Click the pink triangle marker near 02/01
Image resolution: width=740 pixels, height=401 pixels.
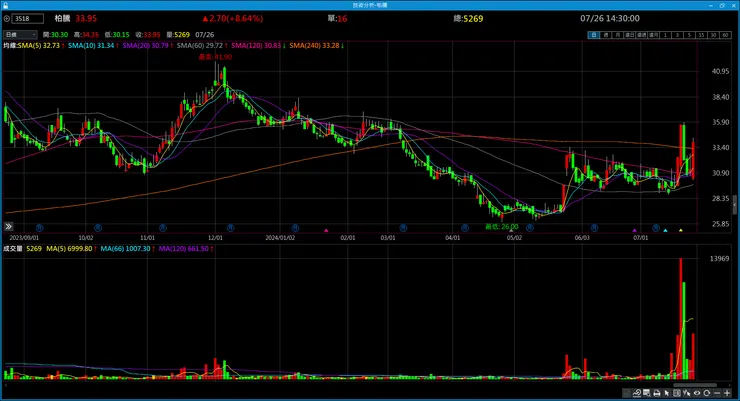[326, 230]
